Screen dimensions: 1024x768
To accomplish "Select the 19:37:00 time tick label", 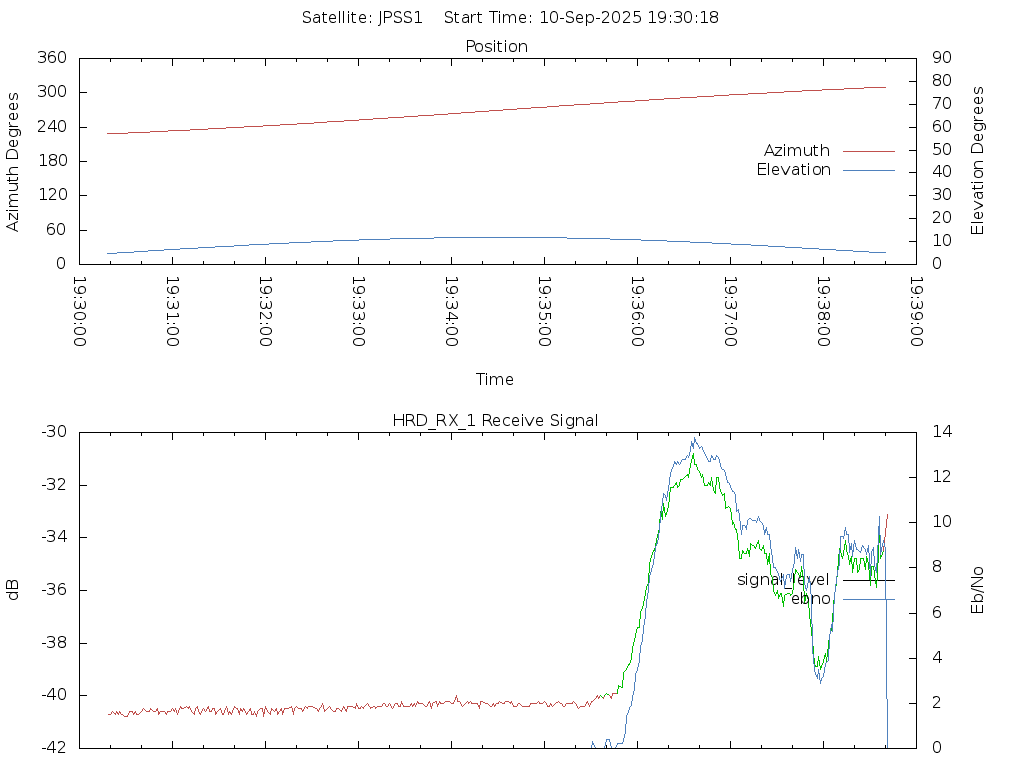I will click(731, 312).
